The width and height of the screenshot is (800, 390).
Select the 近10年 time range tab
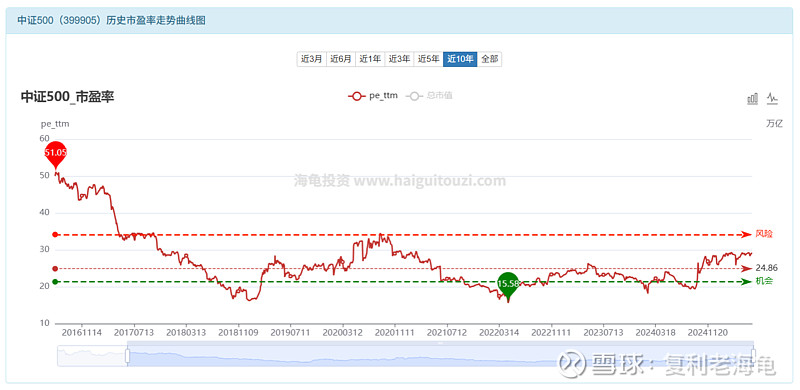point(460,59)
